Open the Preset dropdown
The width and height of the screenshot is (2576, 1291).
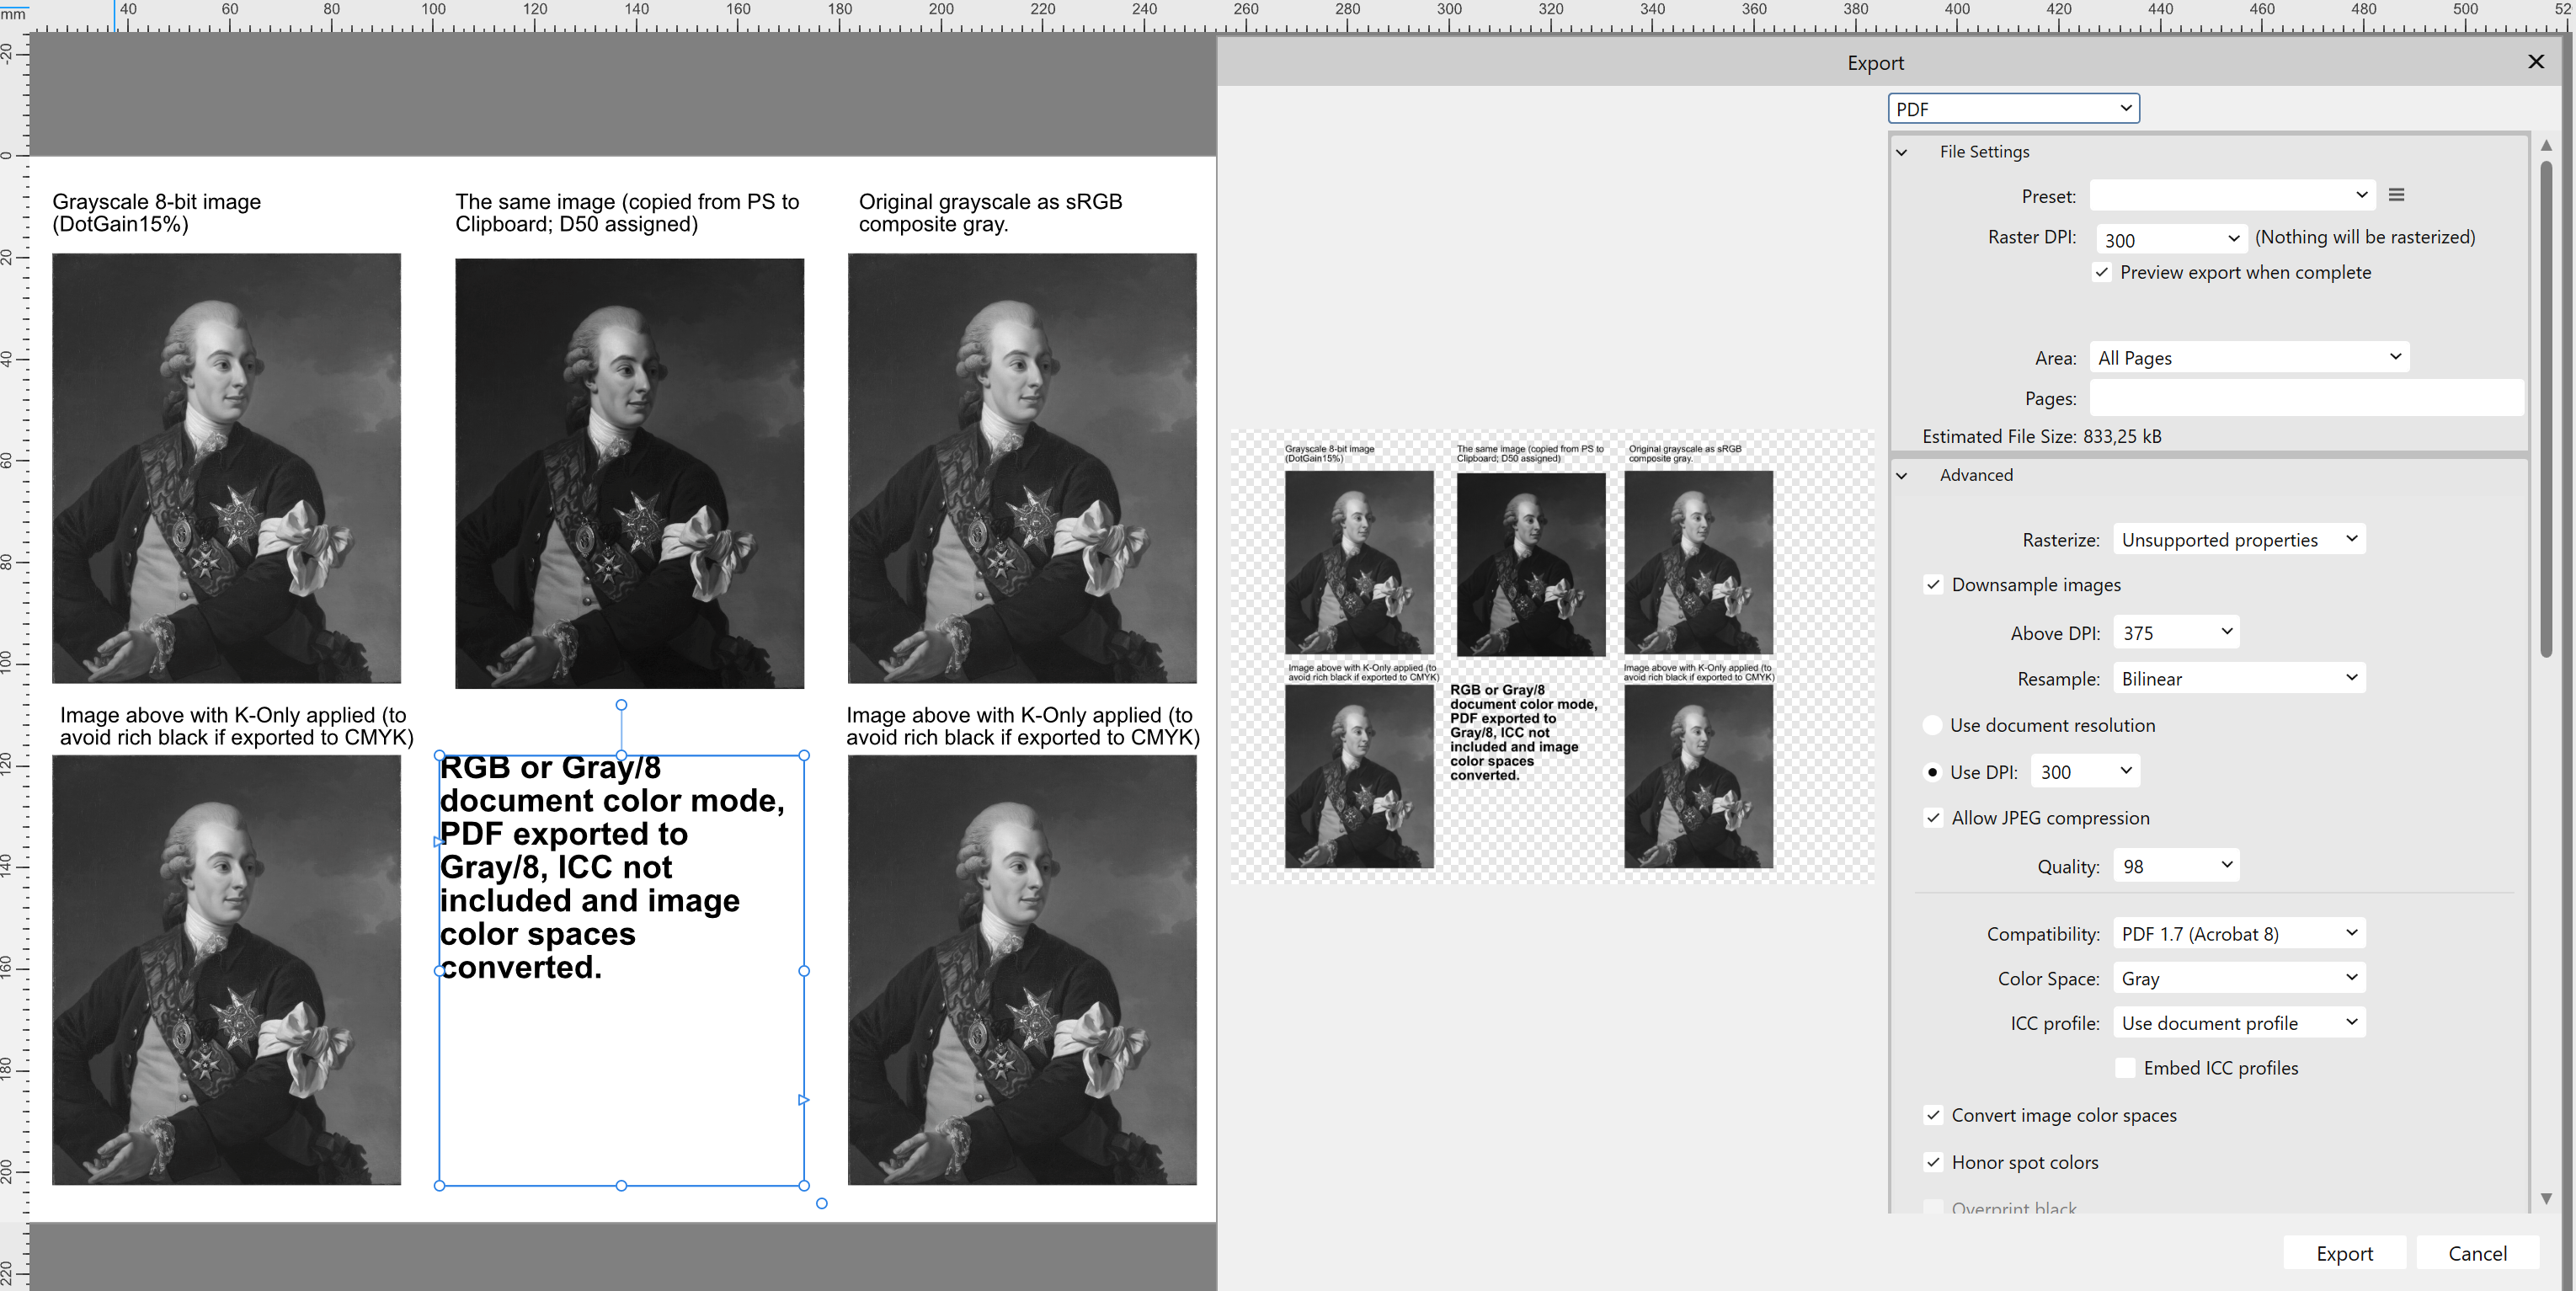click(2231, 195)
